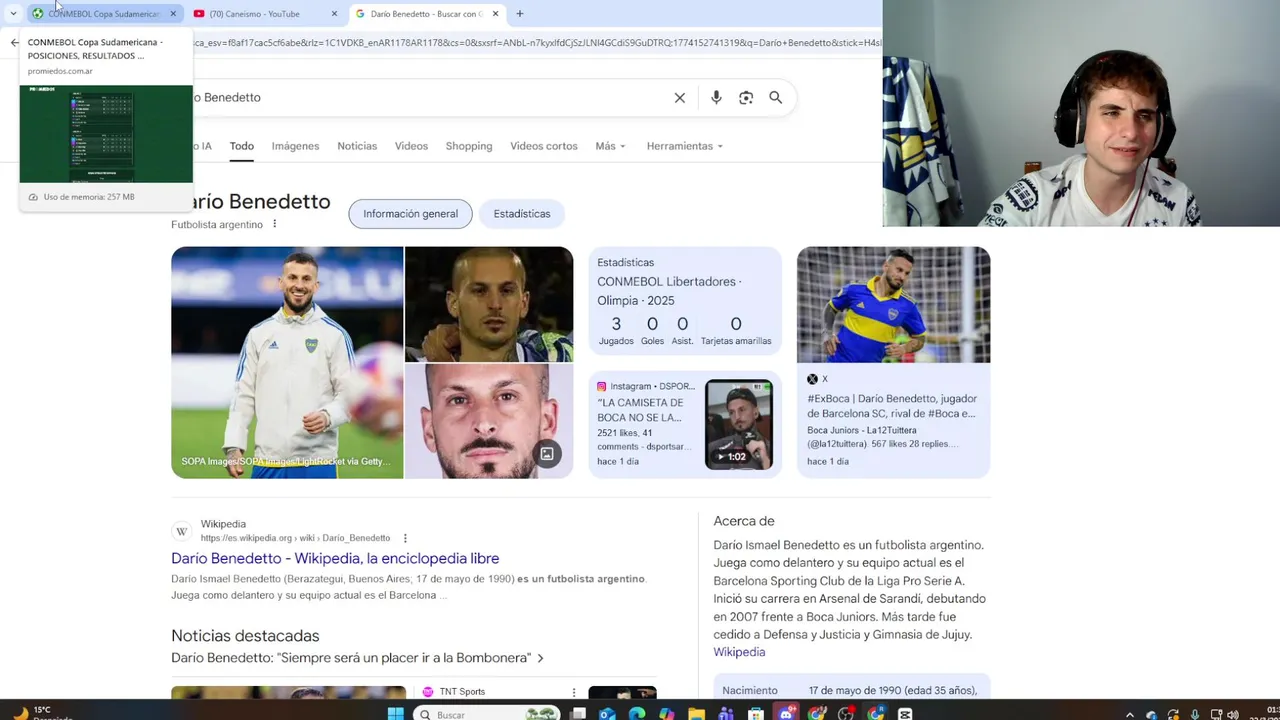Start voice search with the microphone icon
This screenshot has height=720, width=1280.
[716, 97]
